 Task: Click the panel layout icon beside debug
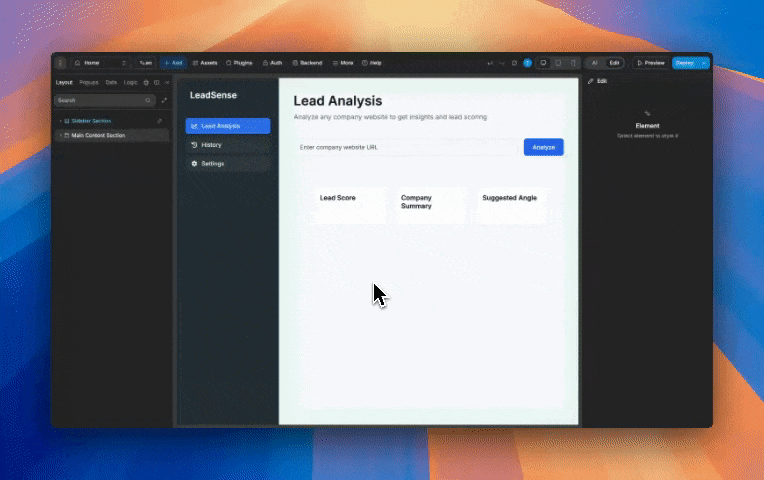[156, 82]
